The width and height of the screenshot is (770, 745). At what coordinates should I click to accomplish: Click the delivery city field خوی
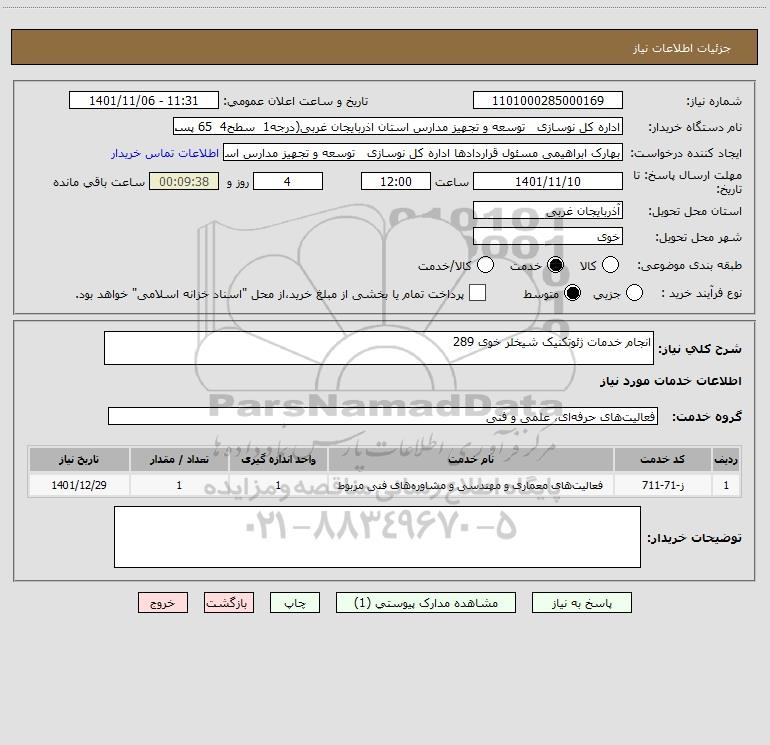(x=548, y=236)
